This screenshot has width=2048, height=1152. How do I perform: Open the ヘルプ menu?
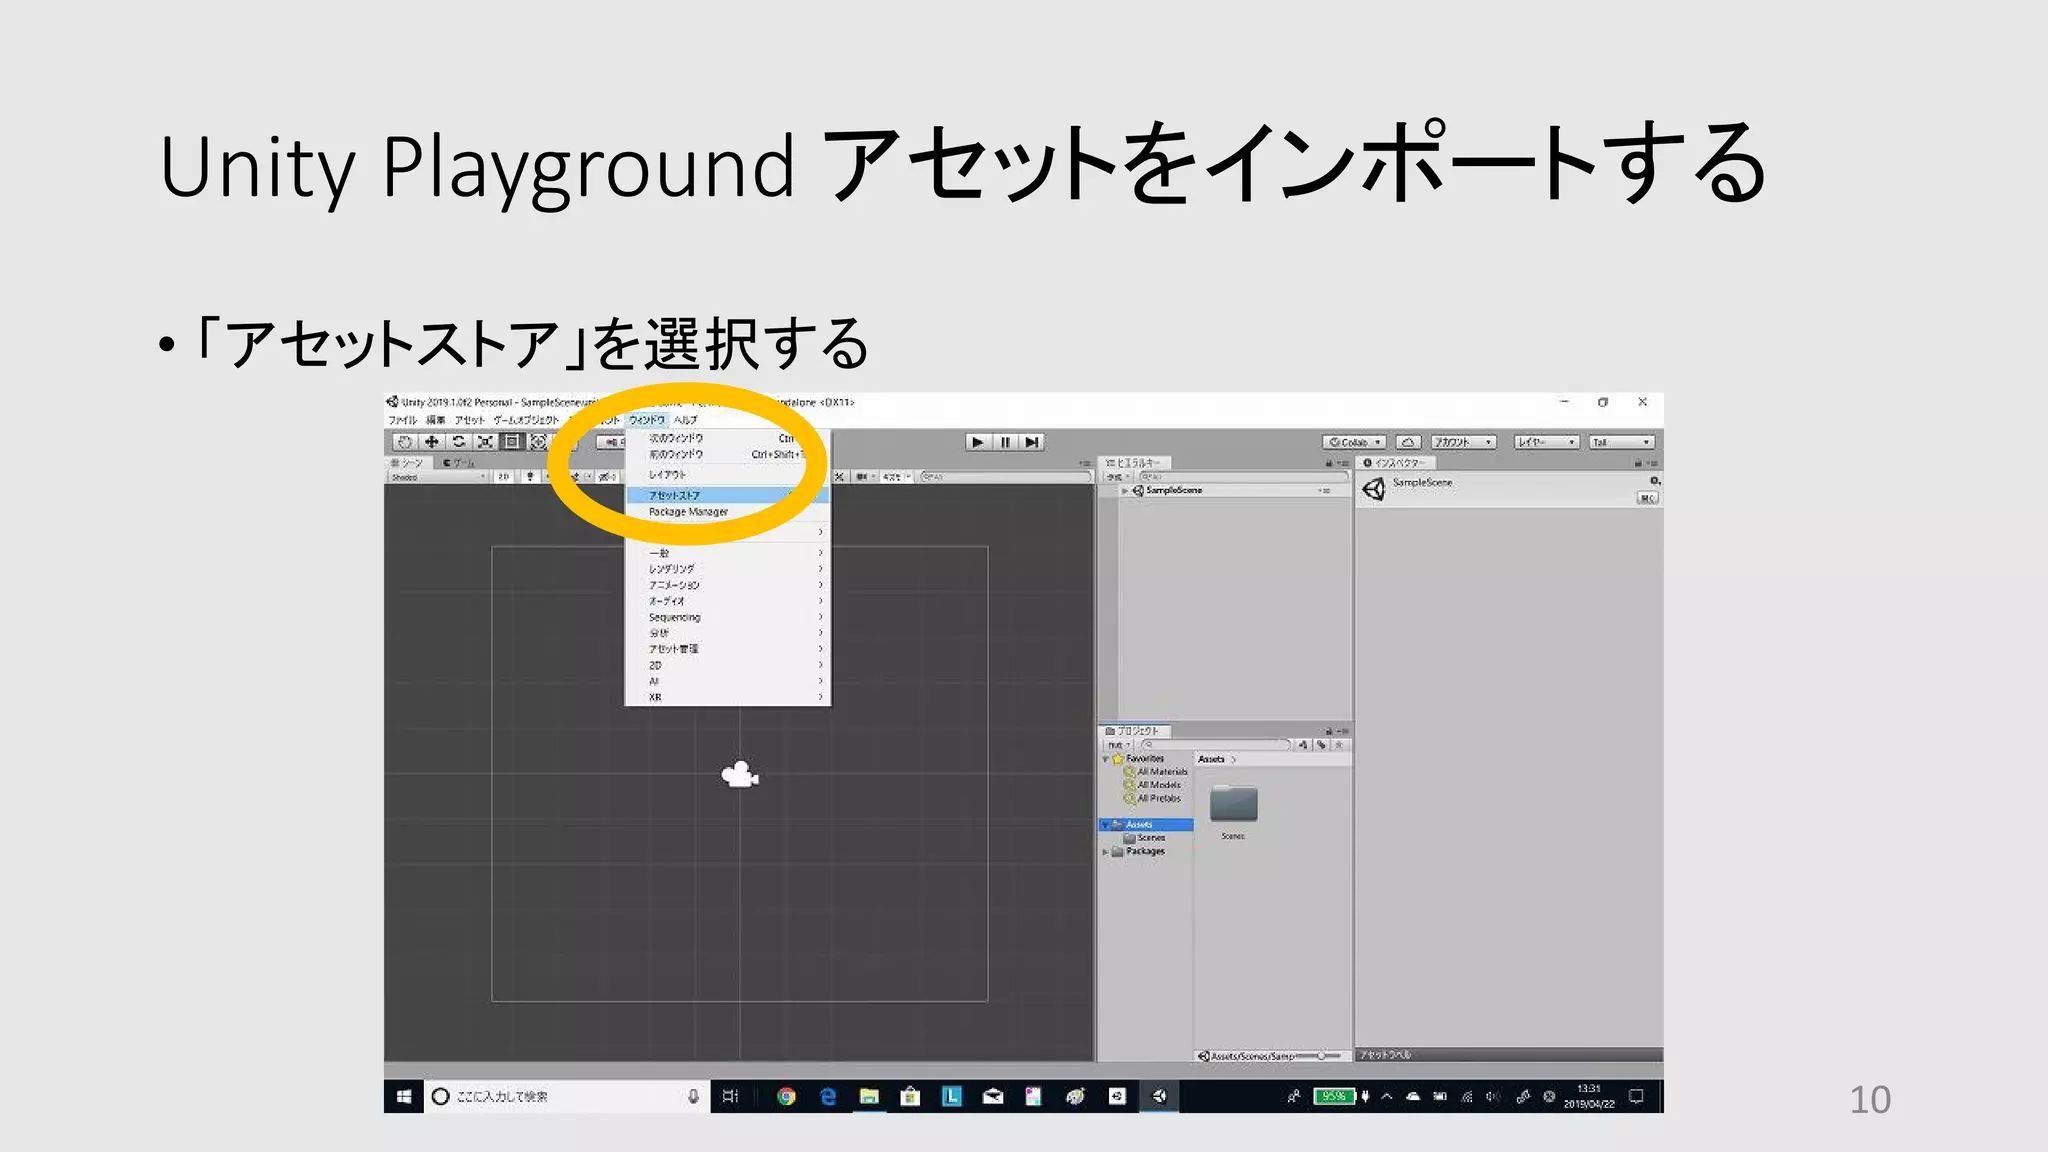686,420
